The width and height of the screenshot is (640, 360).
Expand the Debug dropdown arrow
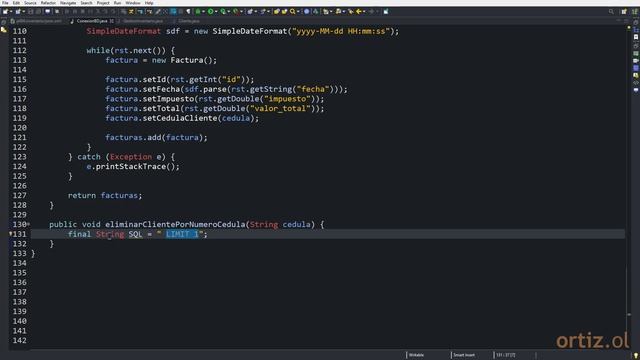coord(203,11)
